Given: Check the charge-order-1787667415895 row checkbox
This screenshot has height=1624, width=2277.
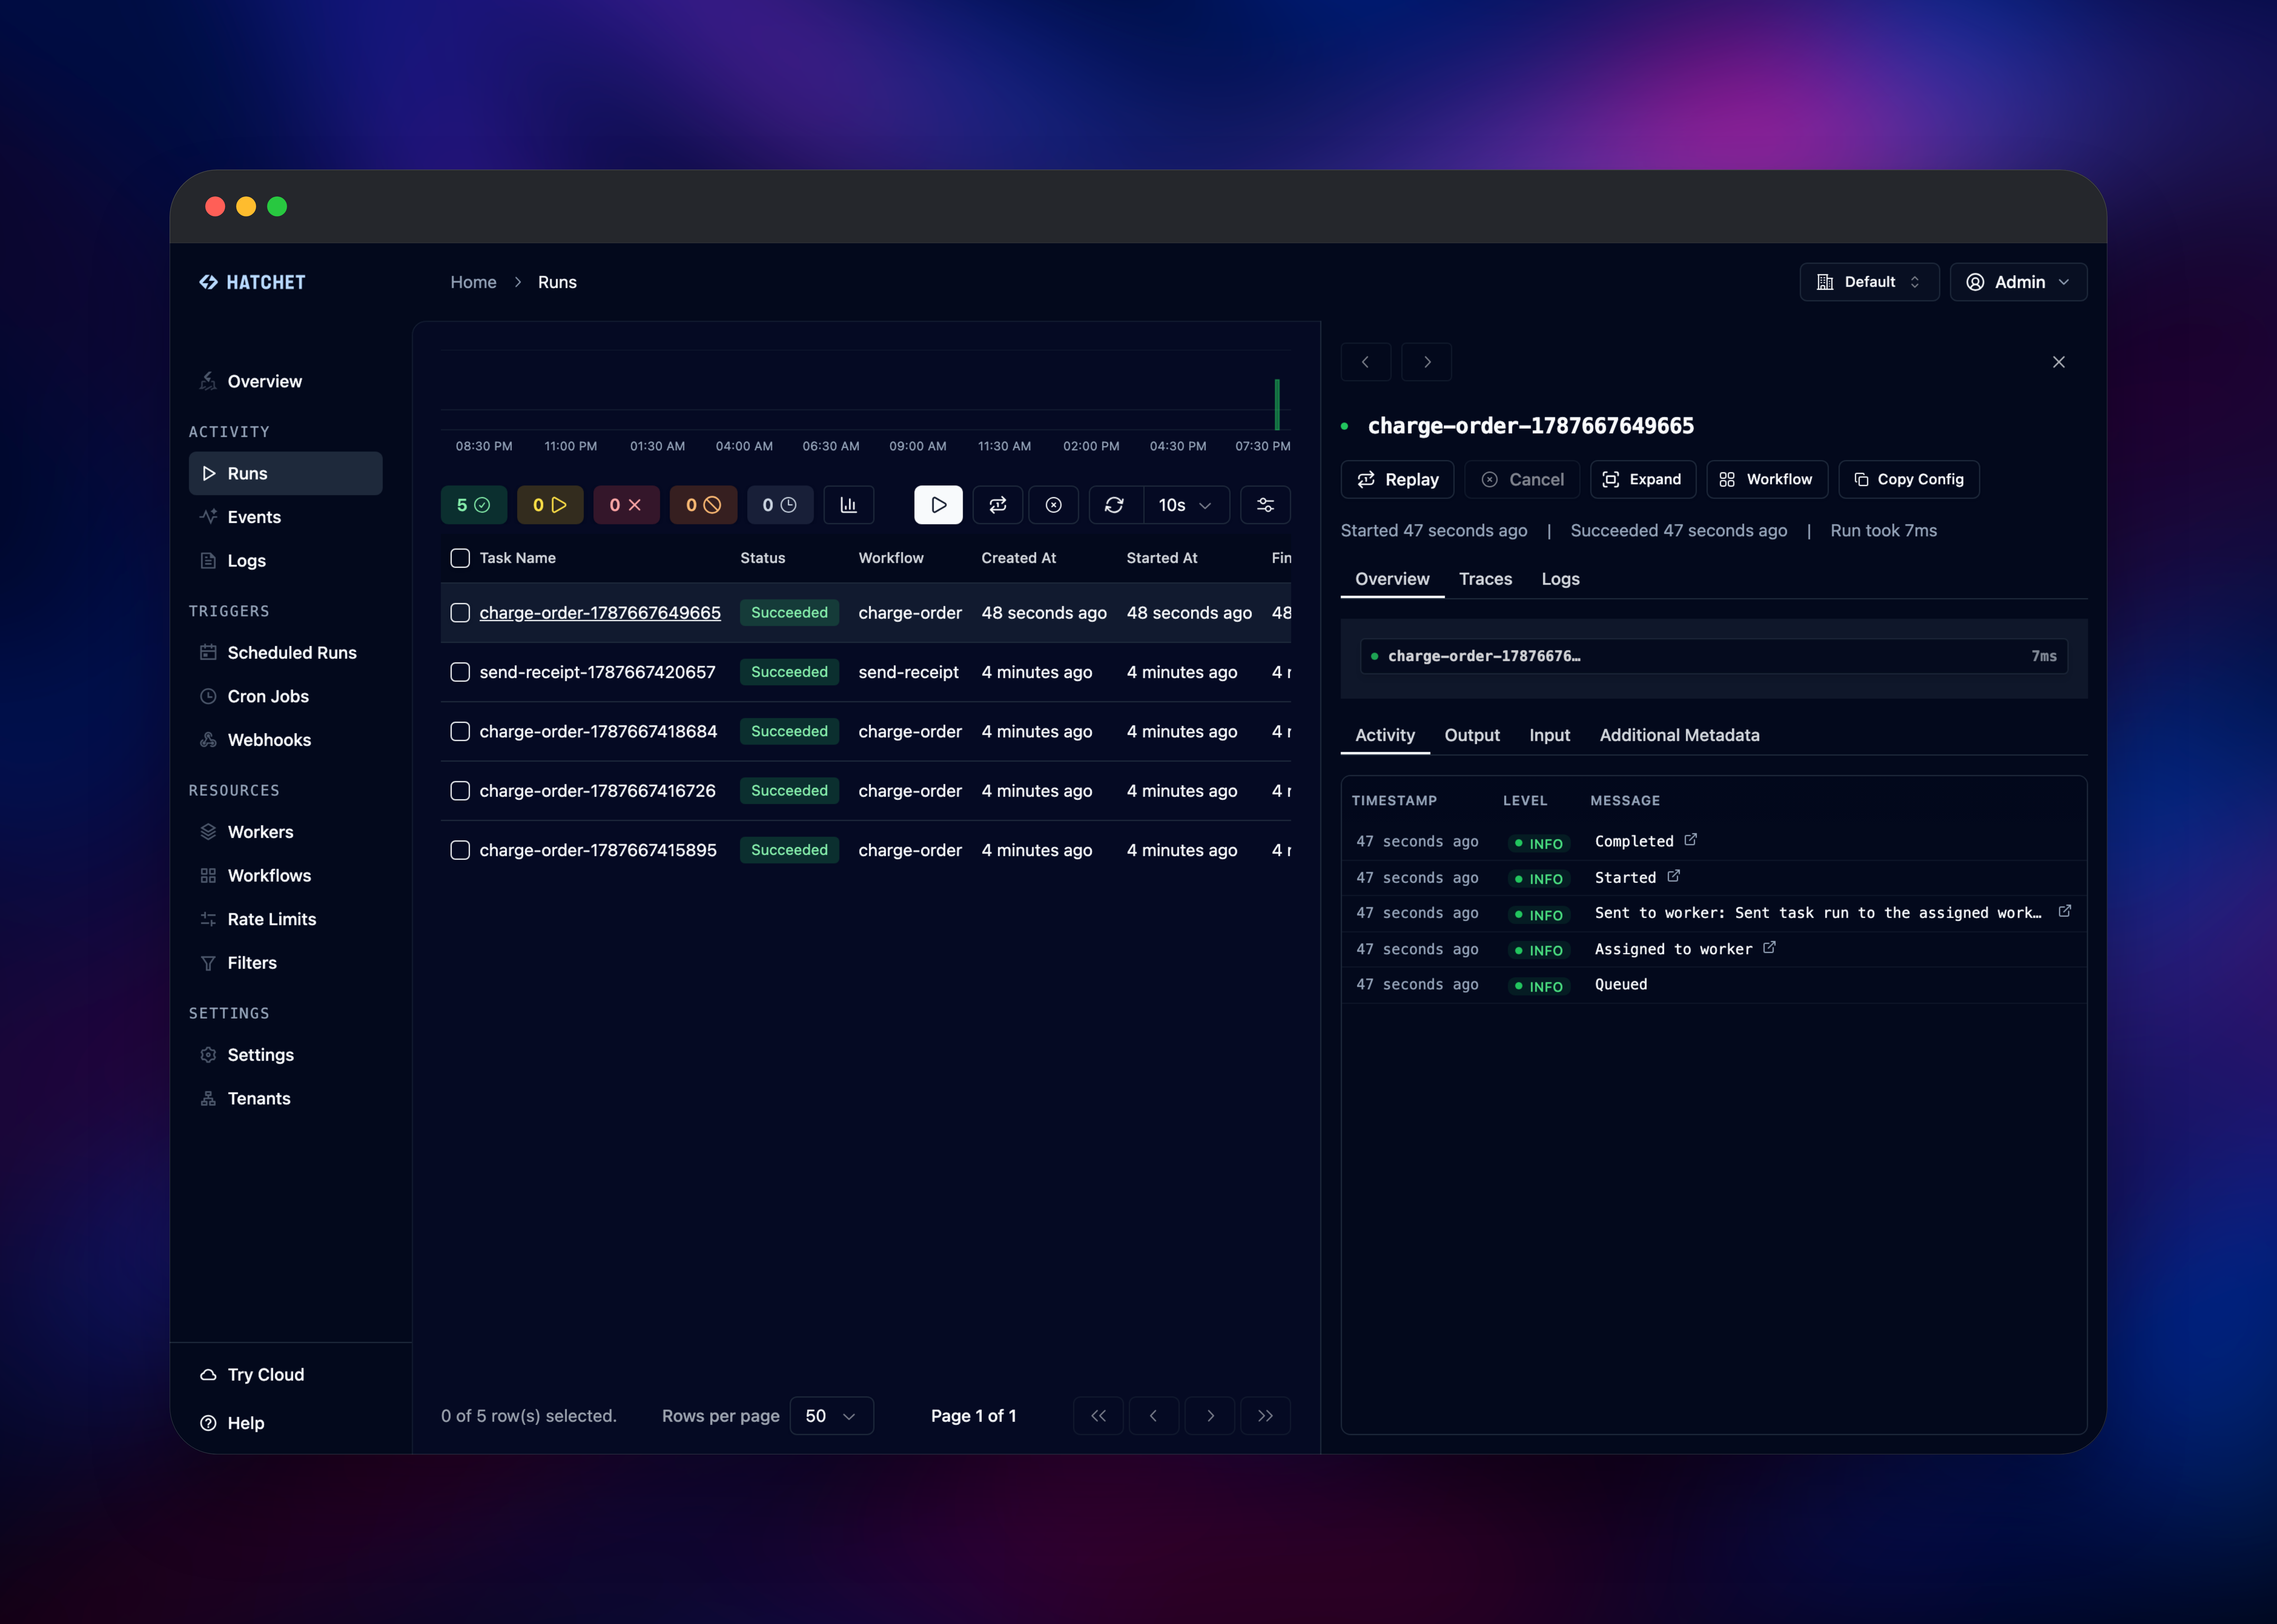Looking at the screenshot, I should click(460, 850).
